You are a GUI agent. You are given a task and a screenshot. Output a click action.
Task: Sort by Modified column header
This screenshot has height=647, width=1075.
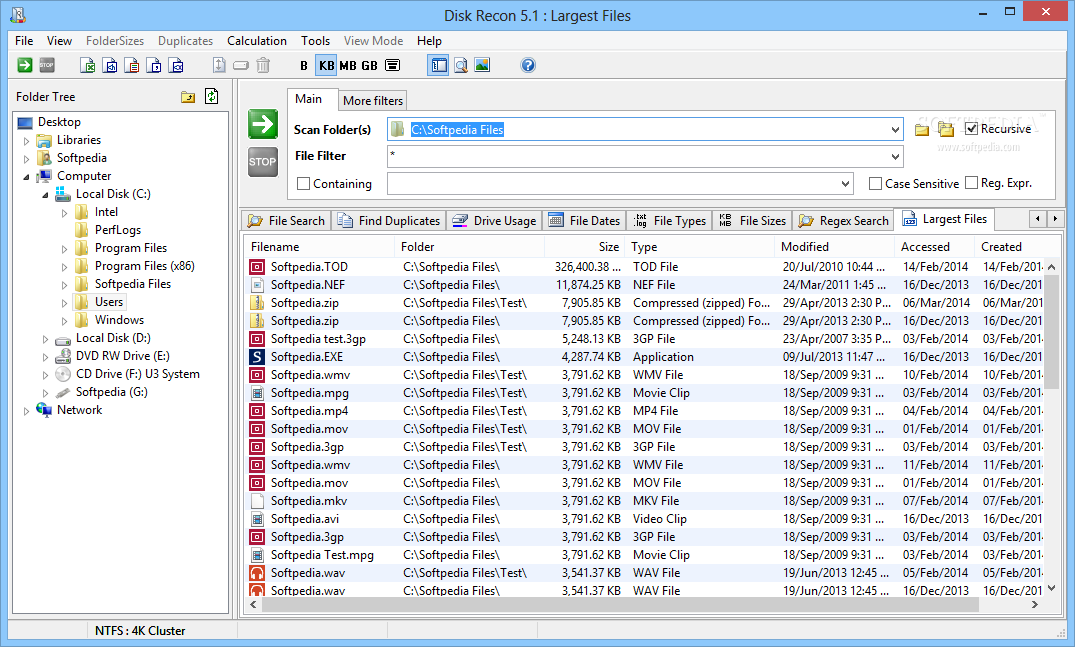pyautogui.click(x=834, y=247)
